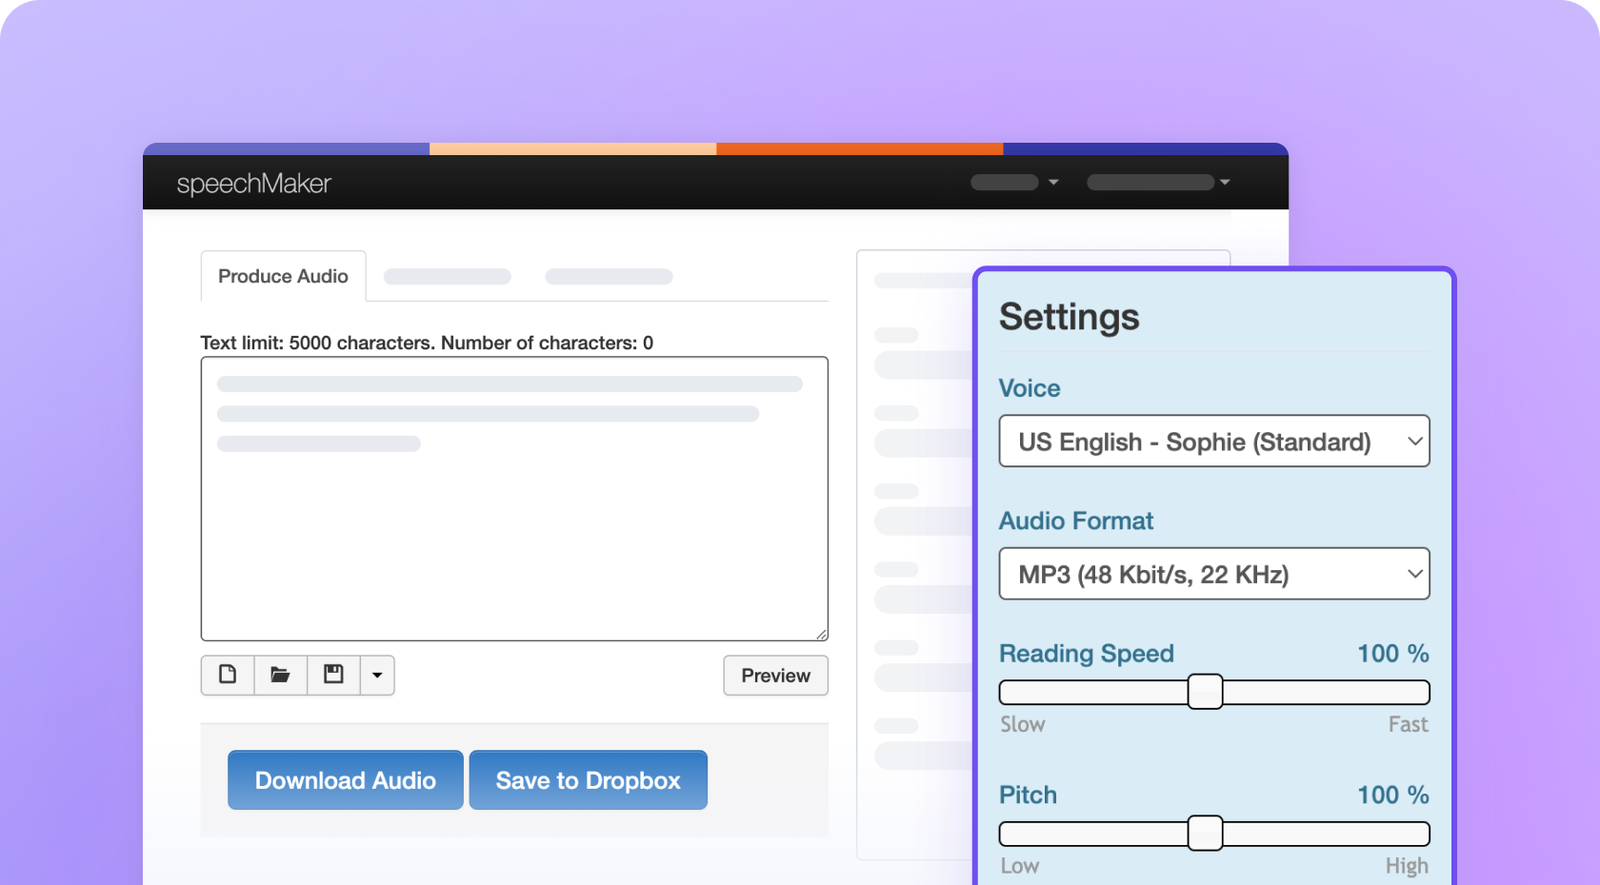Click the open folder icon
Image resolution: width=1600 pixels, height=885 pixels.
(281, 675)
